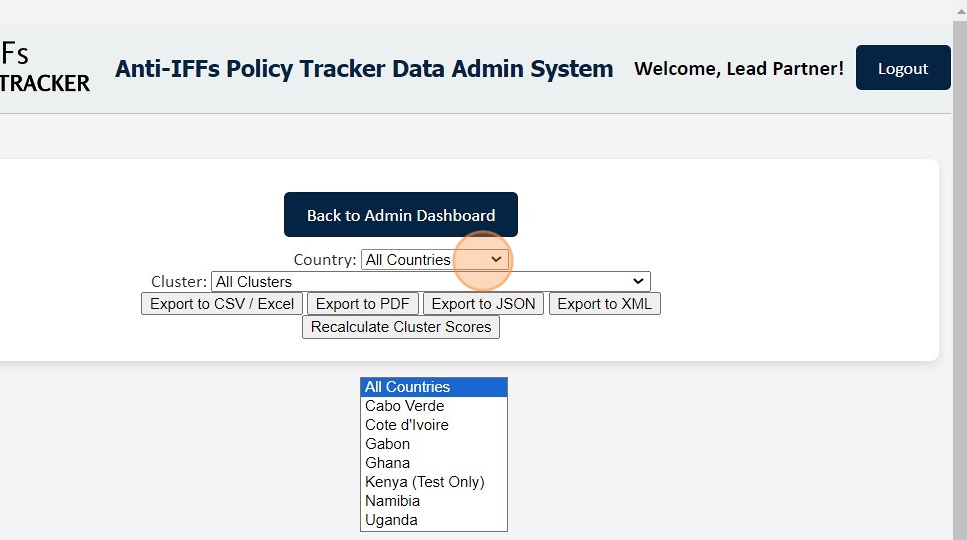Go back to Admin Dashboard
This screenshot has height=540, width=967.
point(400,215)
